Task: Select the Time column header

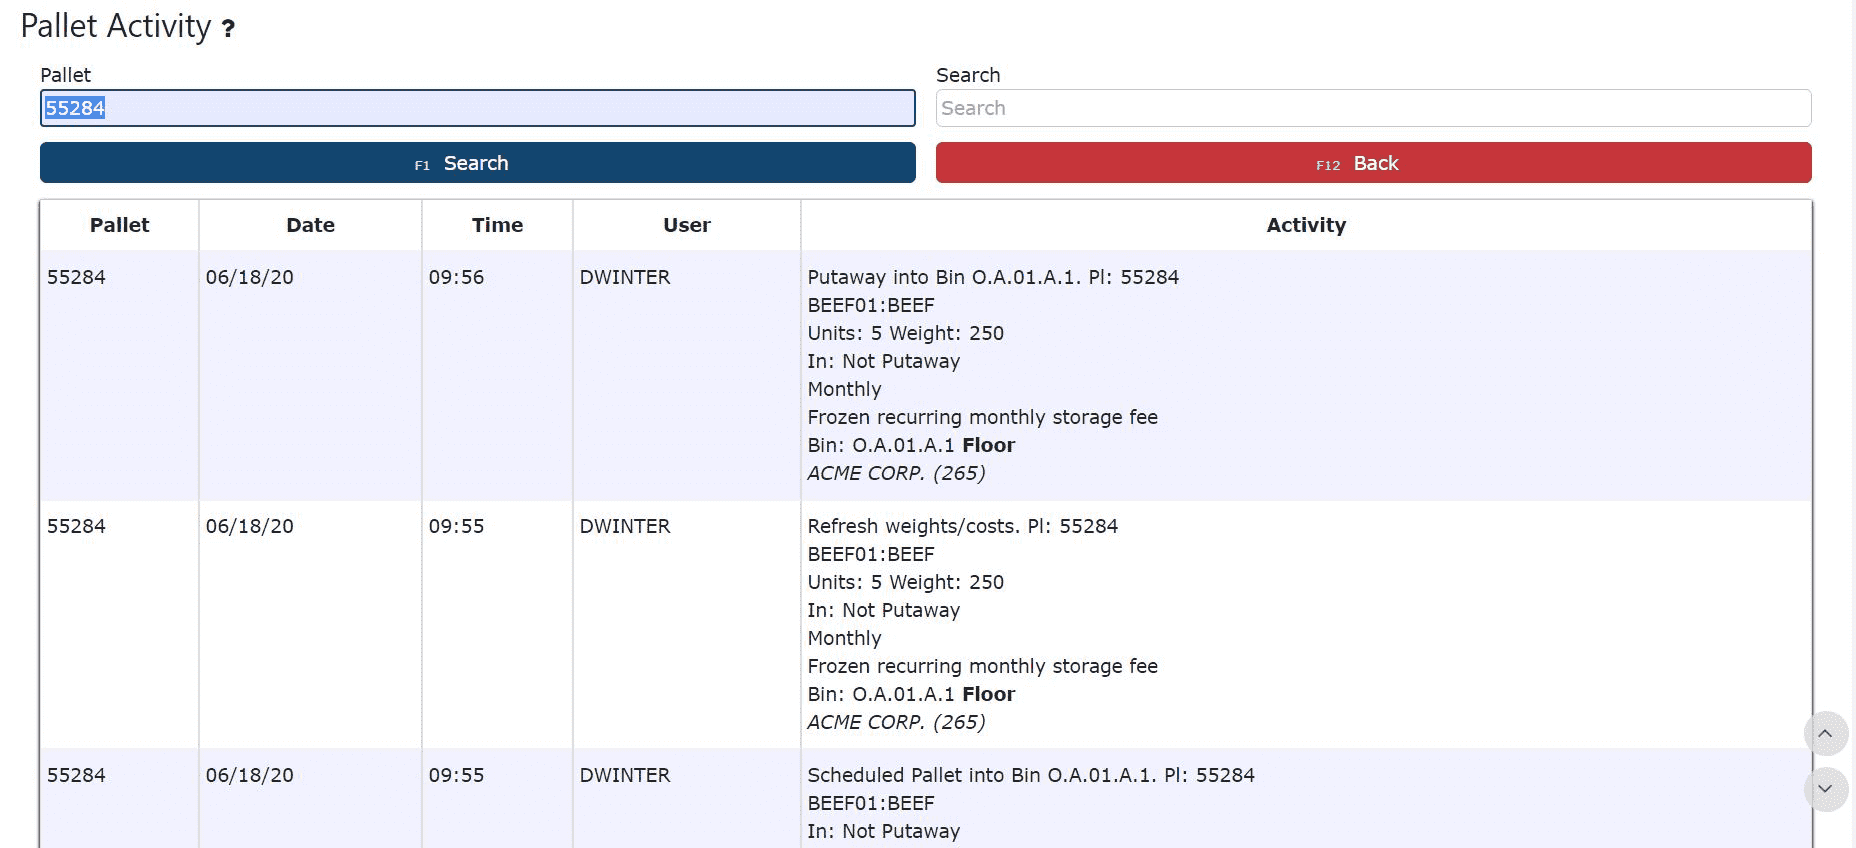Action: pyautogui.click(x=497, y=225)
